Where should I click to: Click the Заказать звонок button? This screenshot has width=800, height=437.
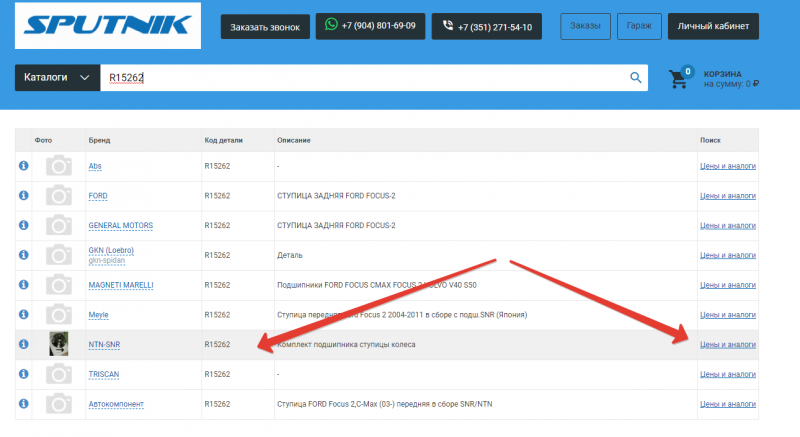pyautogui.click(x=265, y=27)
